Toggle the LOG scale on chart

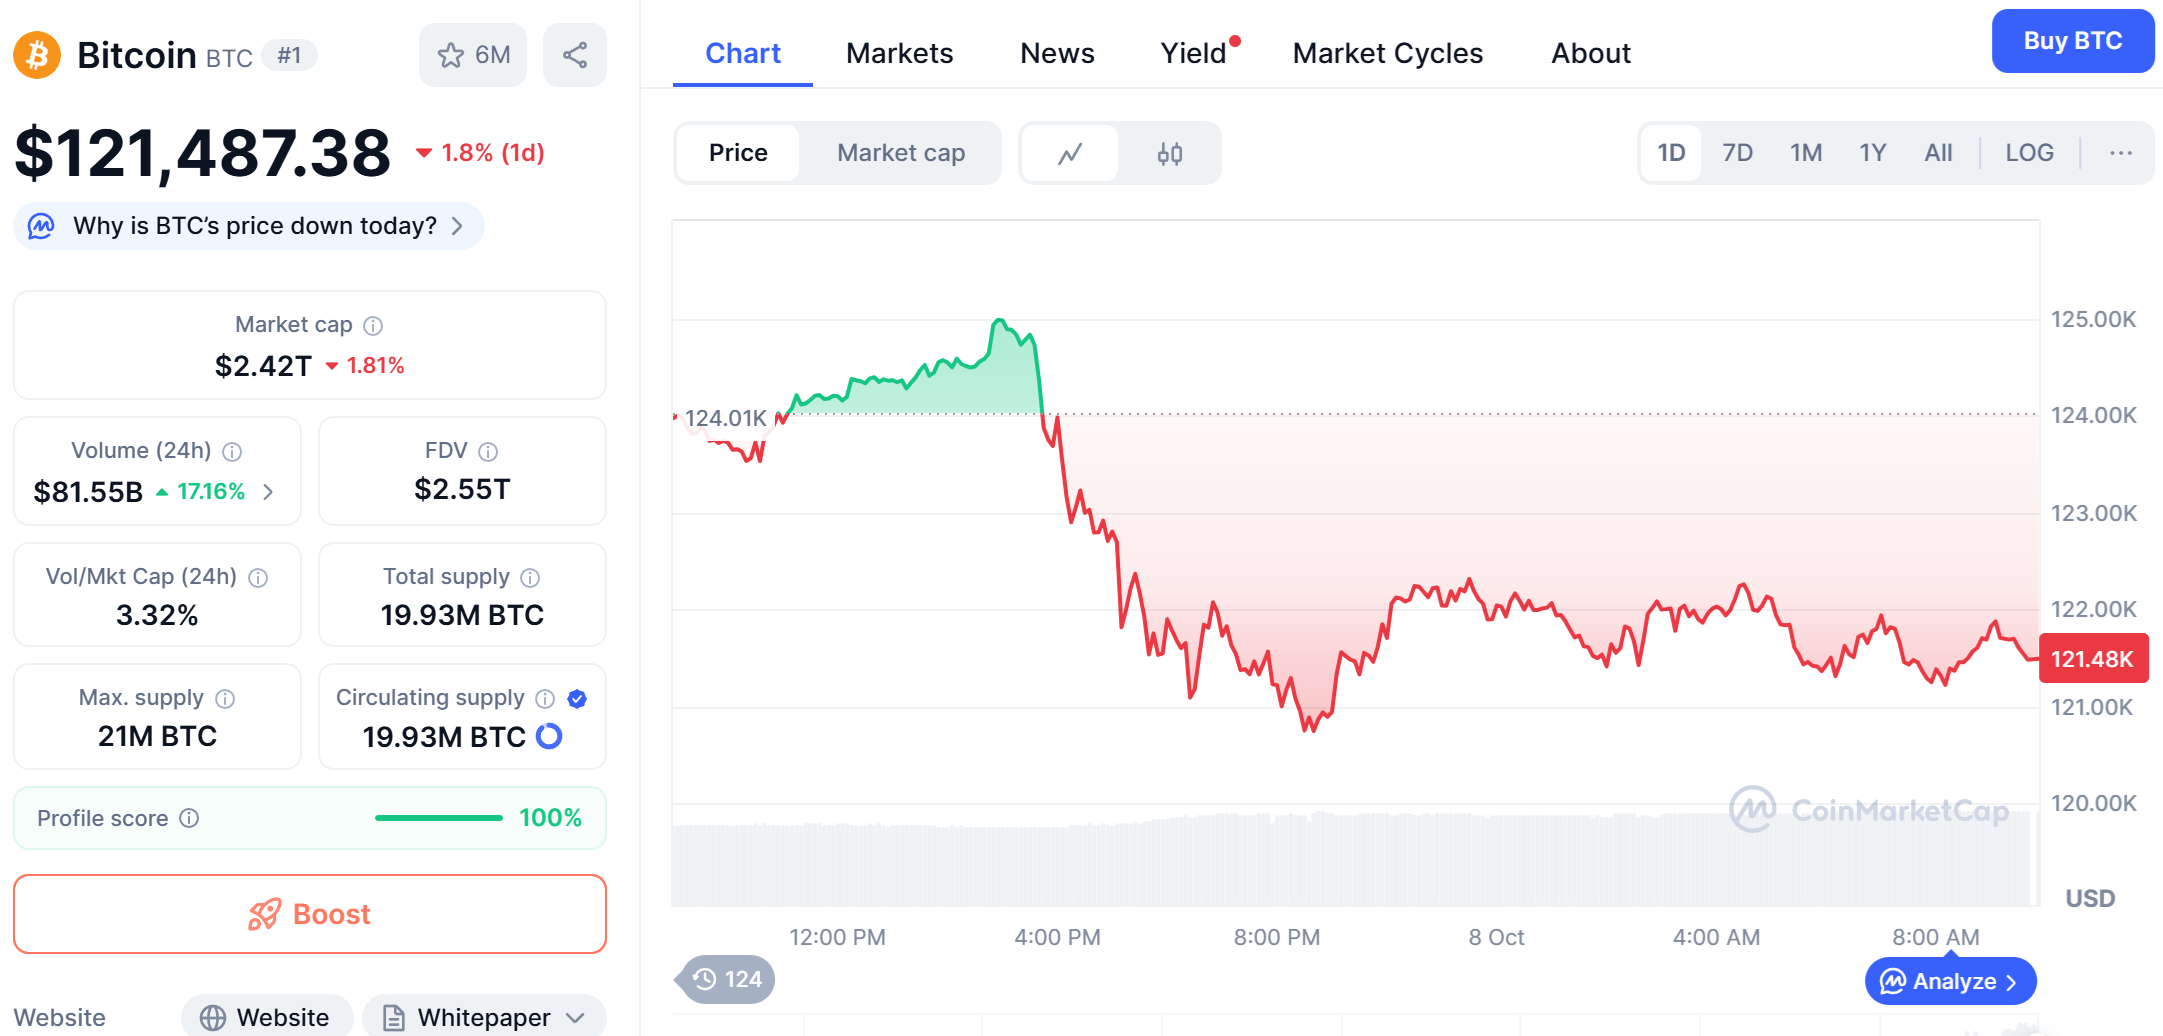pos(2029,153)
